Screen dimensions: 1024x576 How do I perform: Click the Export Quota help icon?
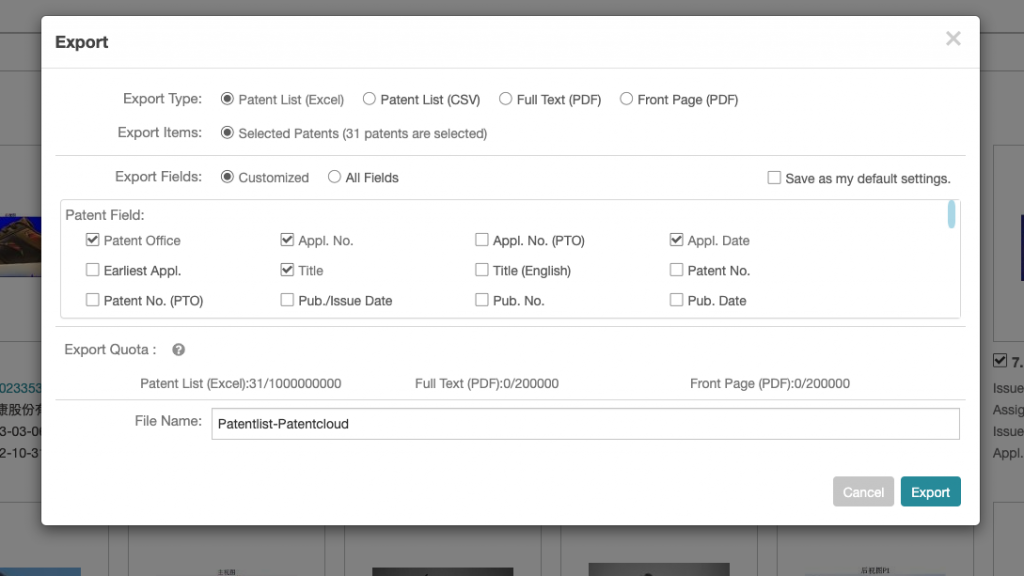point(178,350)
